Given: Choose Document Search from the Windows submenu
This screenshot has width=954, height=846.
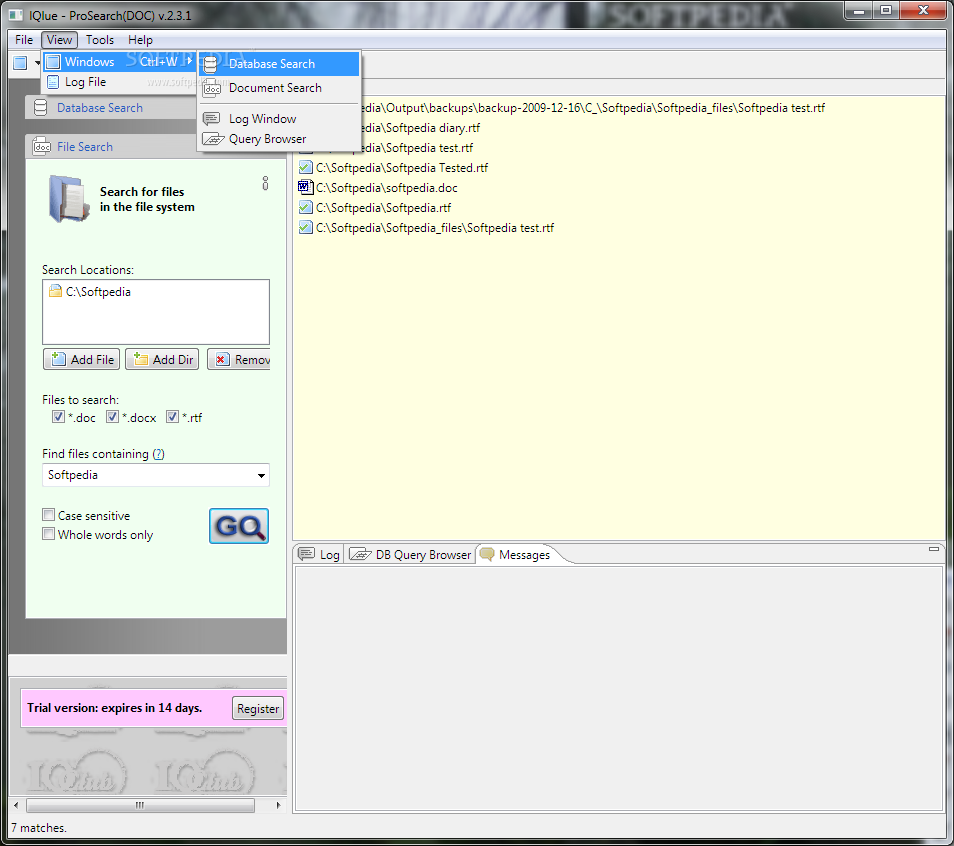Looking at the screenshot, I should click(x=279, y=88).
